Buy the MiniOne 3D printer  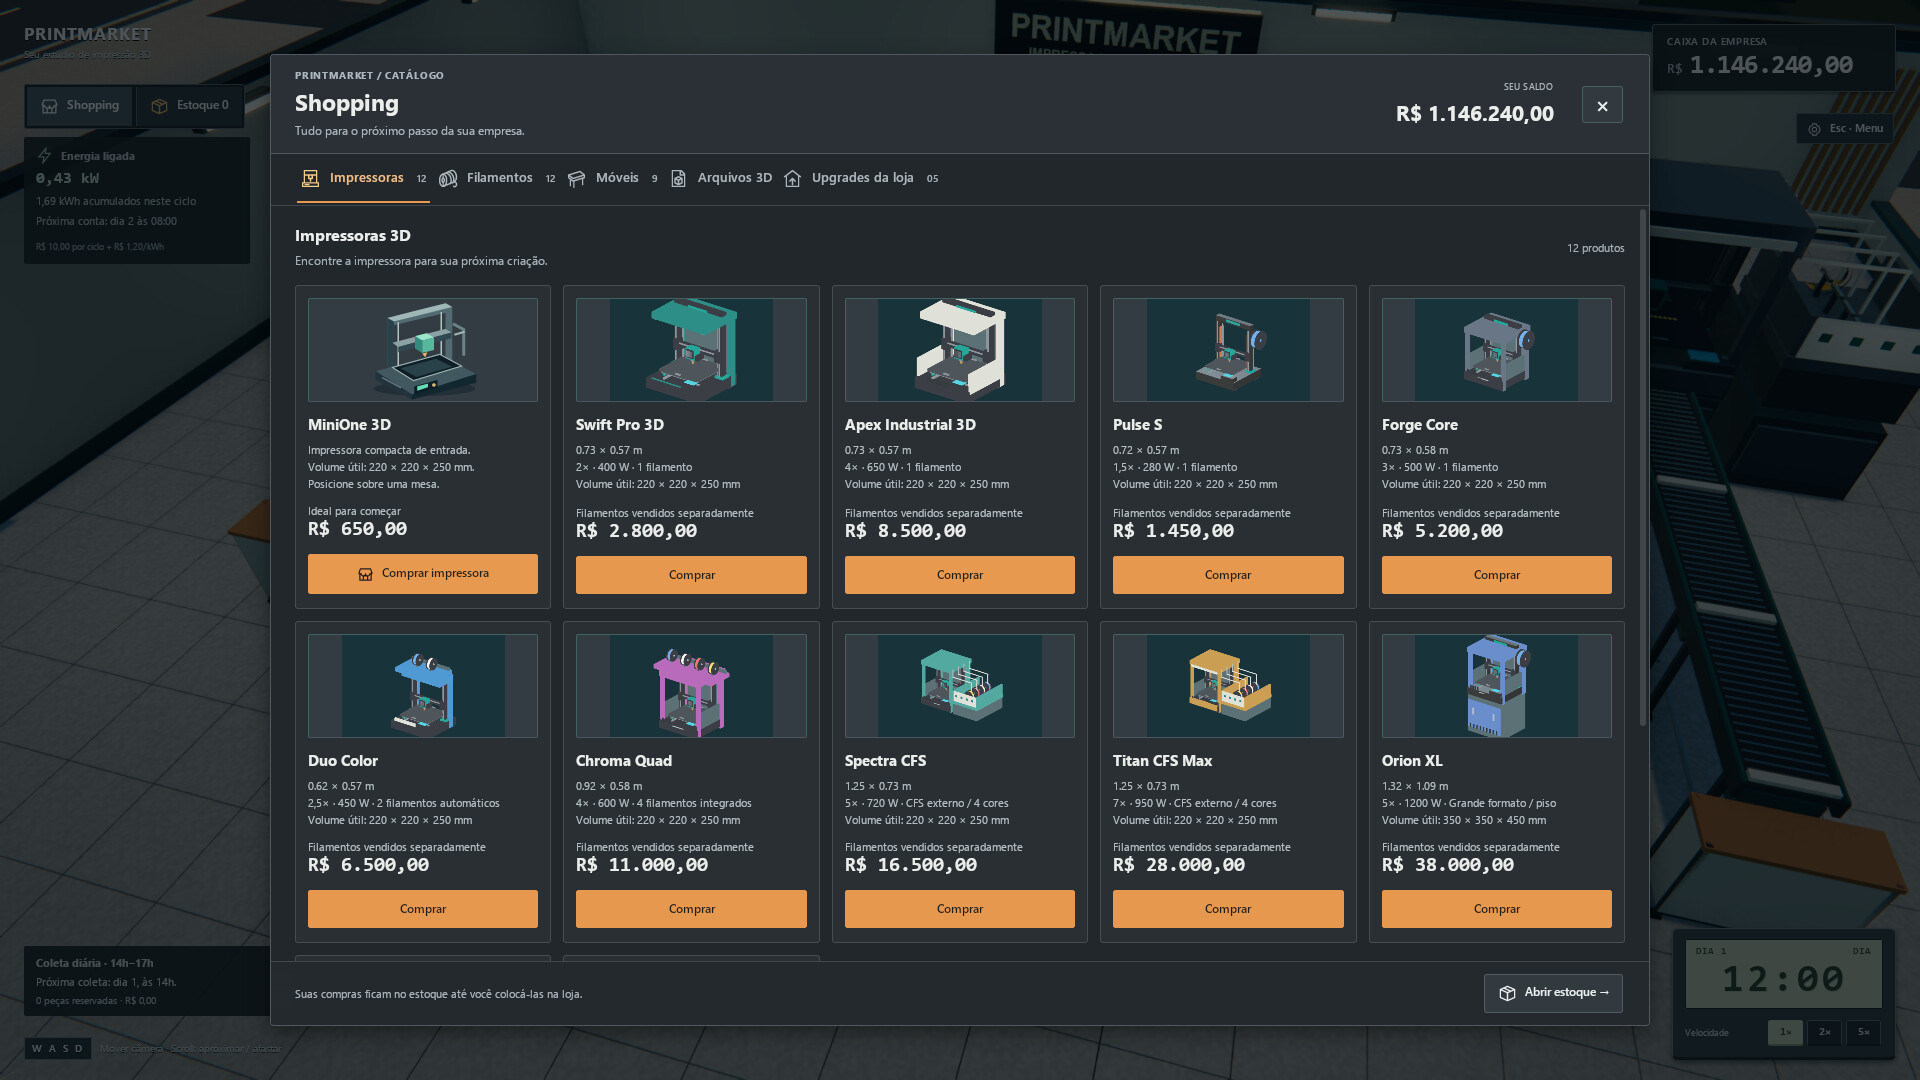423,574
